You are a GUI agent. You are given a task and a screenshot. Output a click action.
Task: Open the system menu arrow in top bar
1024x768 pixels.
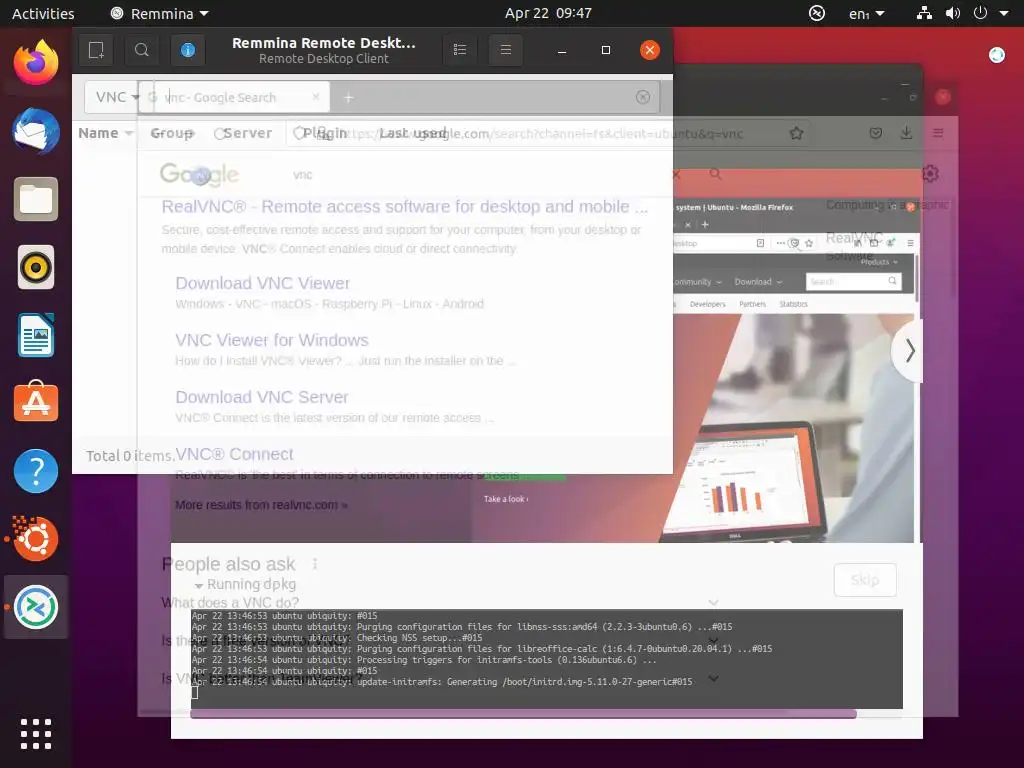click(x=1004, y=13)
